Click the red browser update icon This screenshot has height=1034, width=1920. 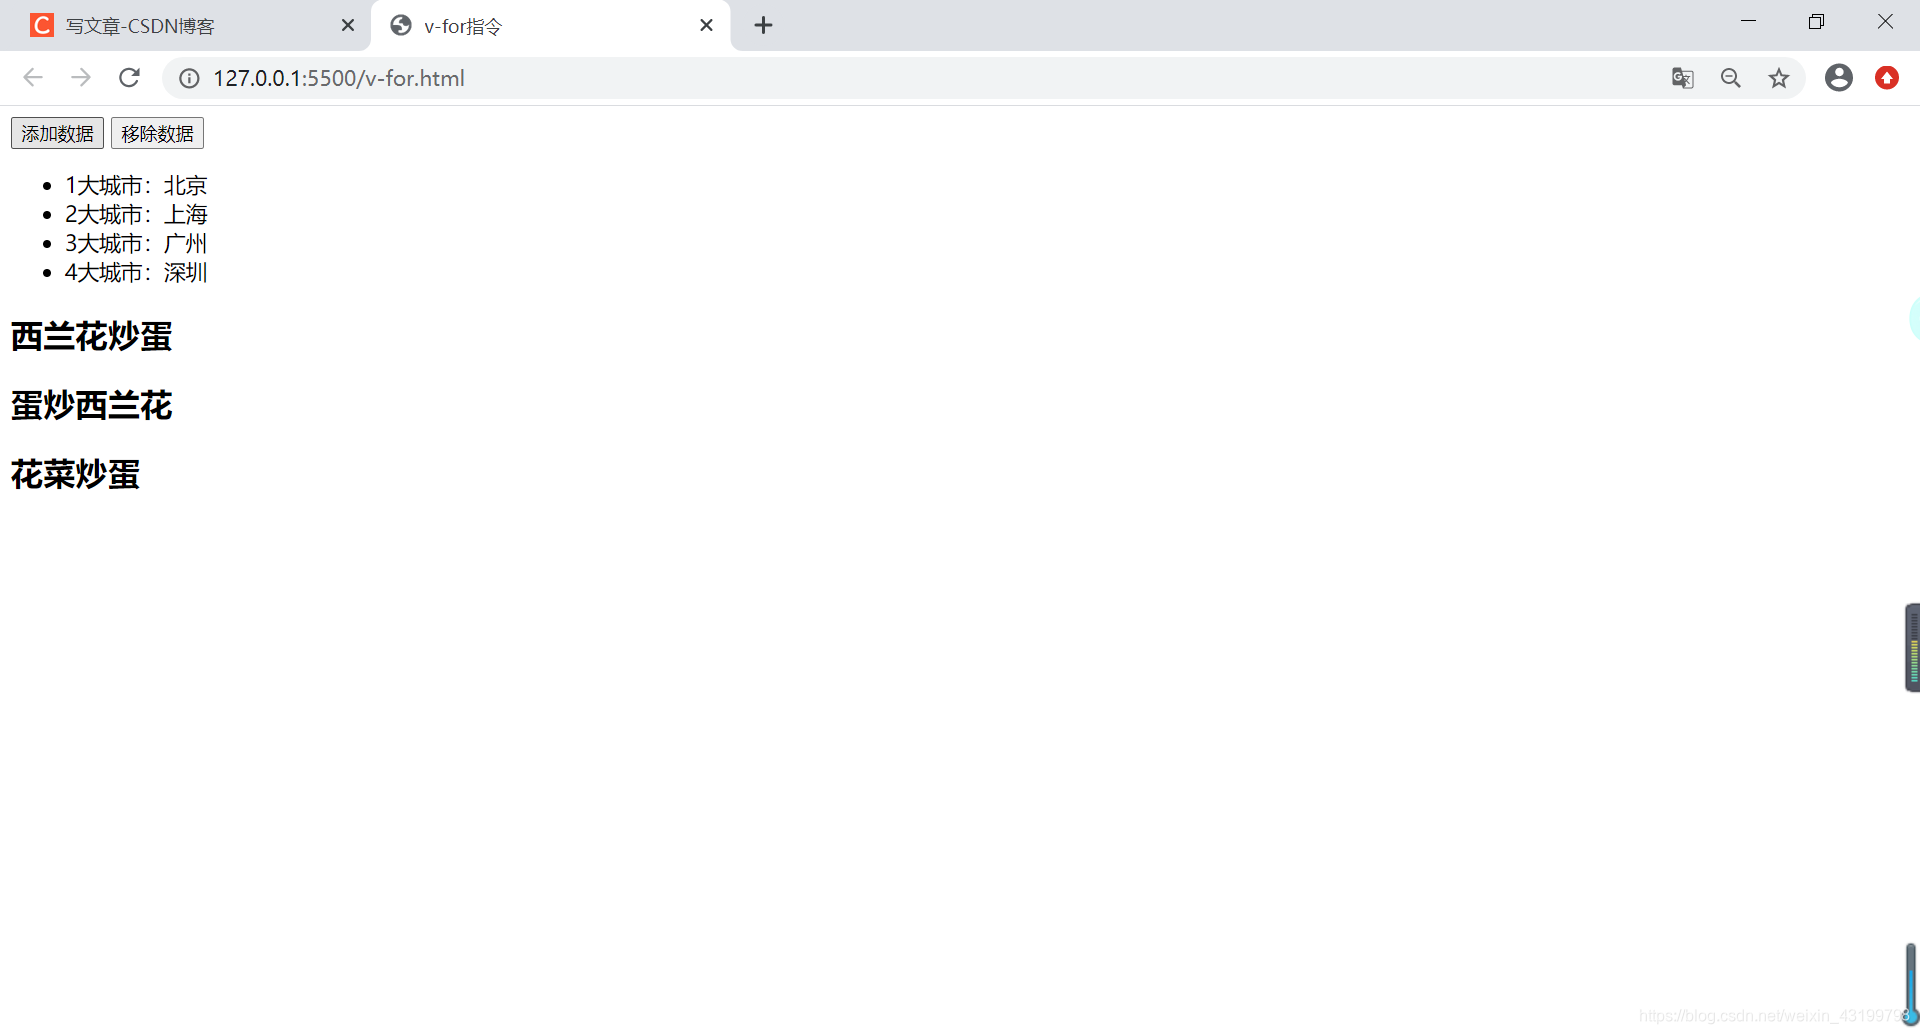pos(1886,78)
